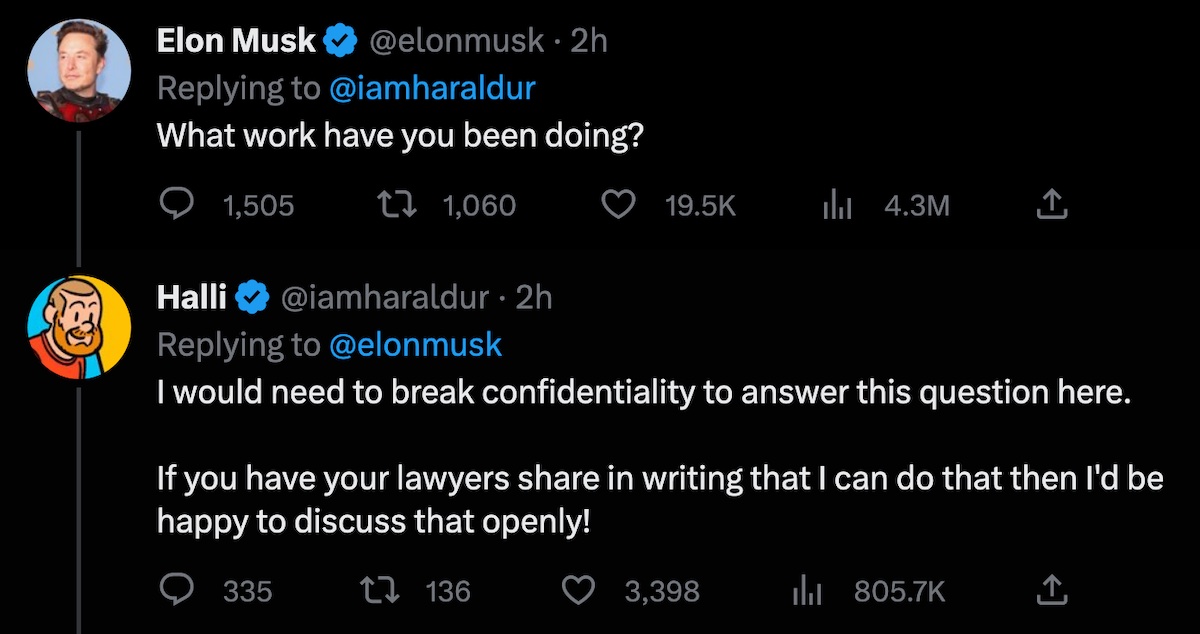Click Elon Musk's blue verified badge

[340, 42]
